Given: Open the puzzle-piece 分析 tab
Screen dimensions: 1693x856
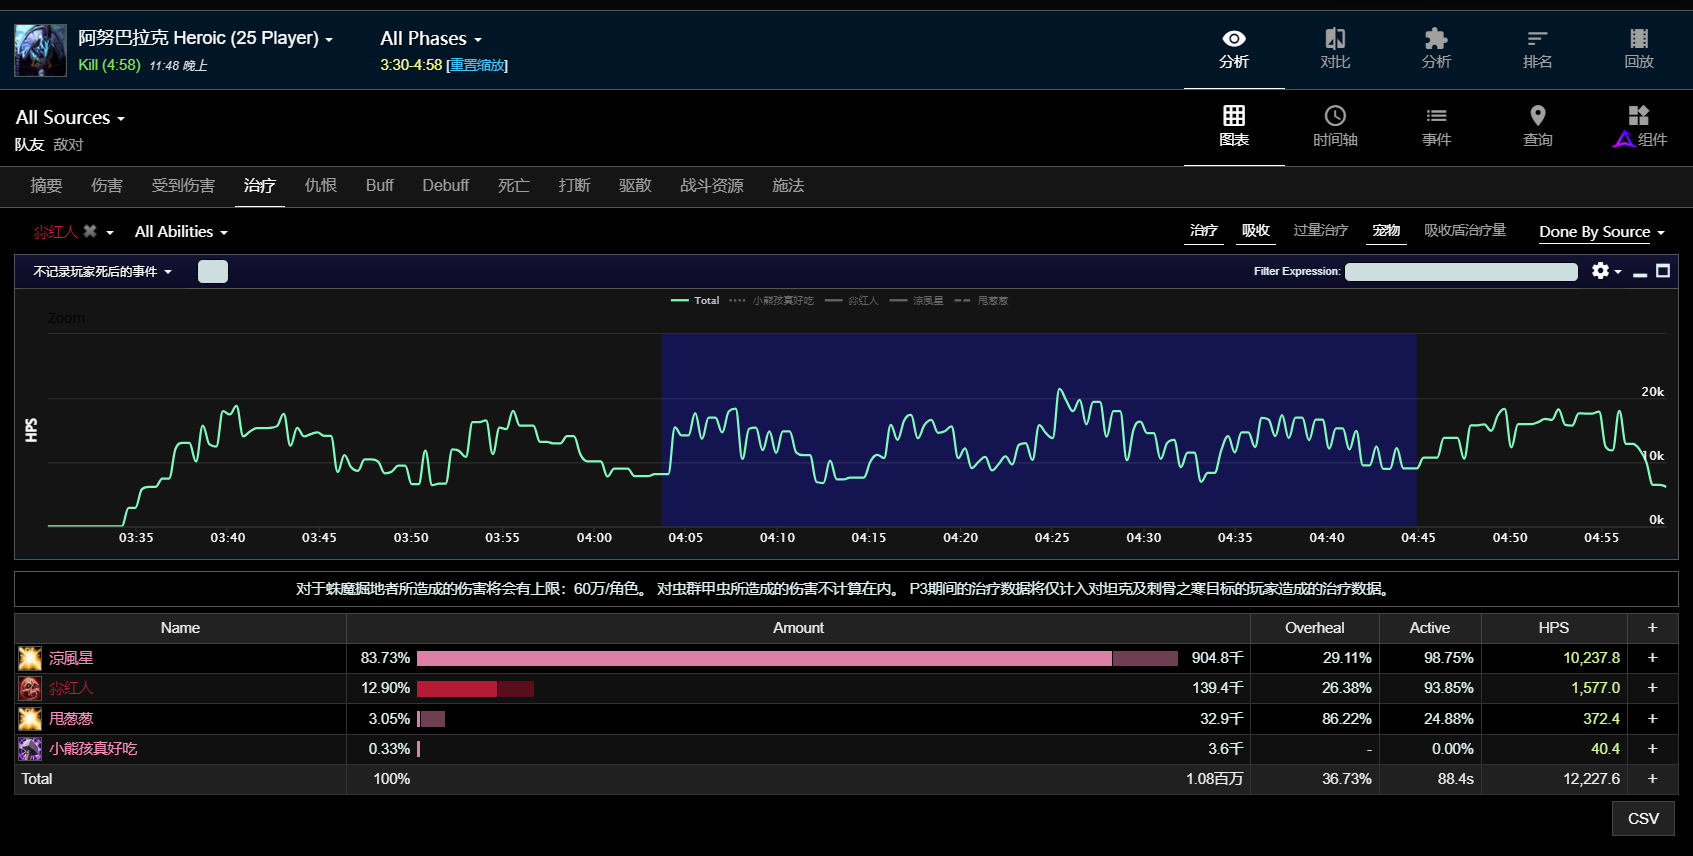Looking at the screenshot, I should click(x=1436, y=49).
